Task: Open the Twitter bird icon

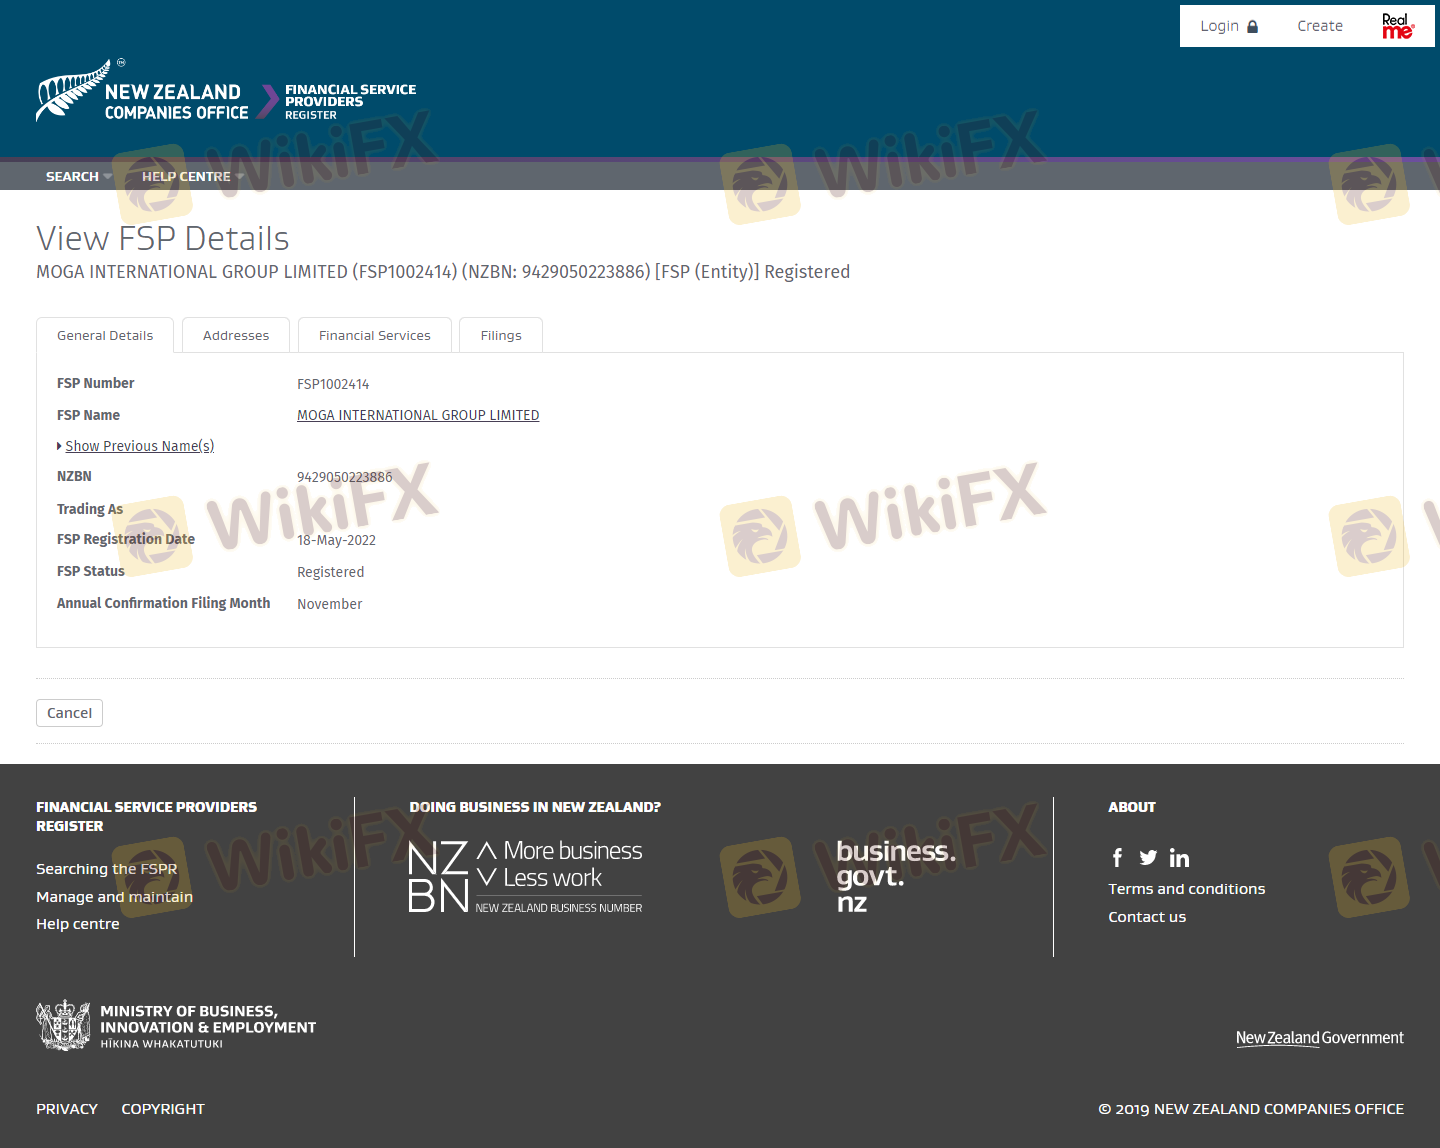Action: 1148,858
